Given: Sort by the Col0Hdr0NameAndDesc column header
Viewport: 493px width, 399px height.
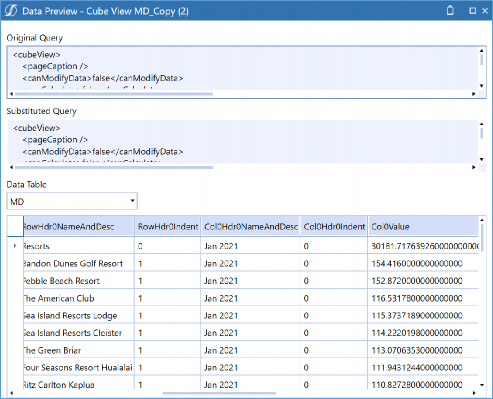Looking at the screenshot, I should pos(250,227).
